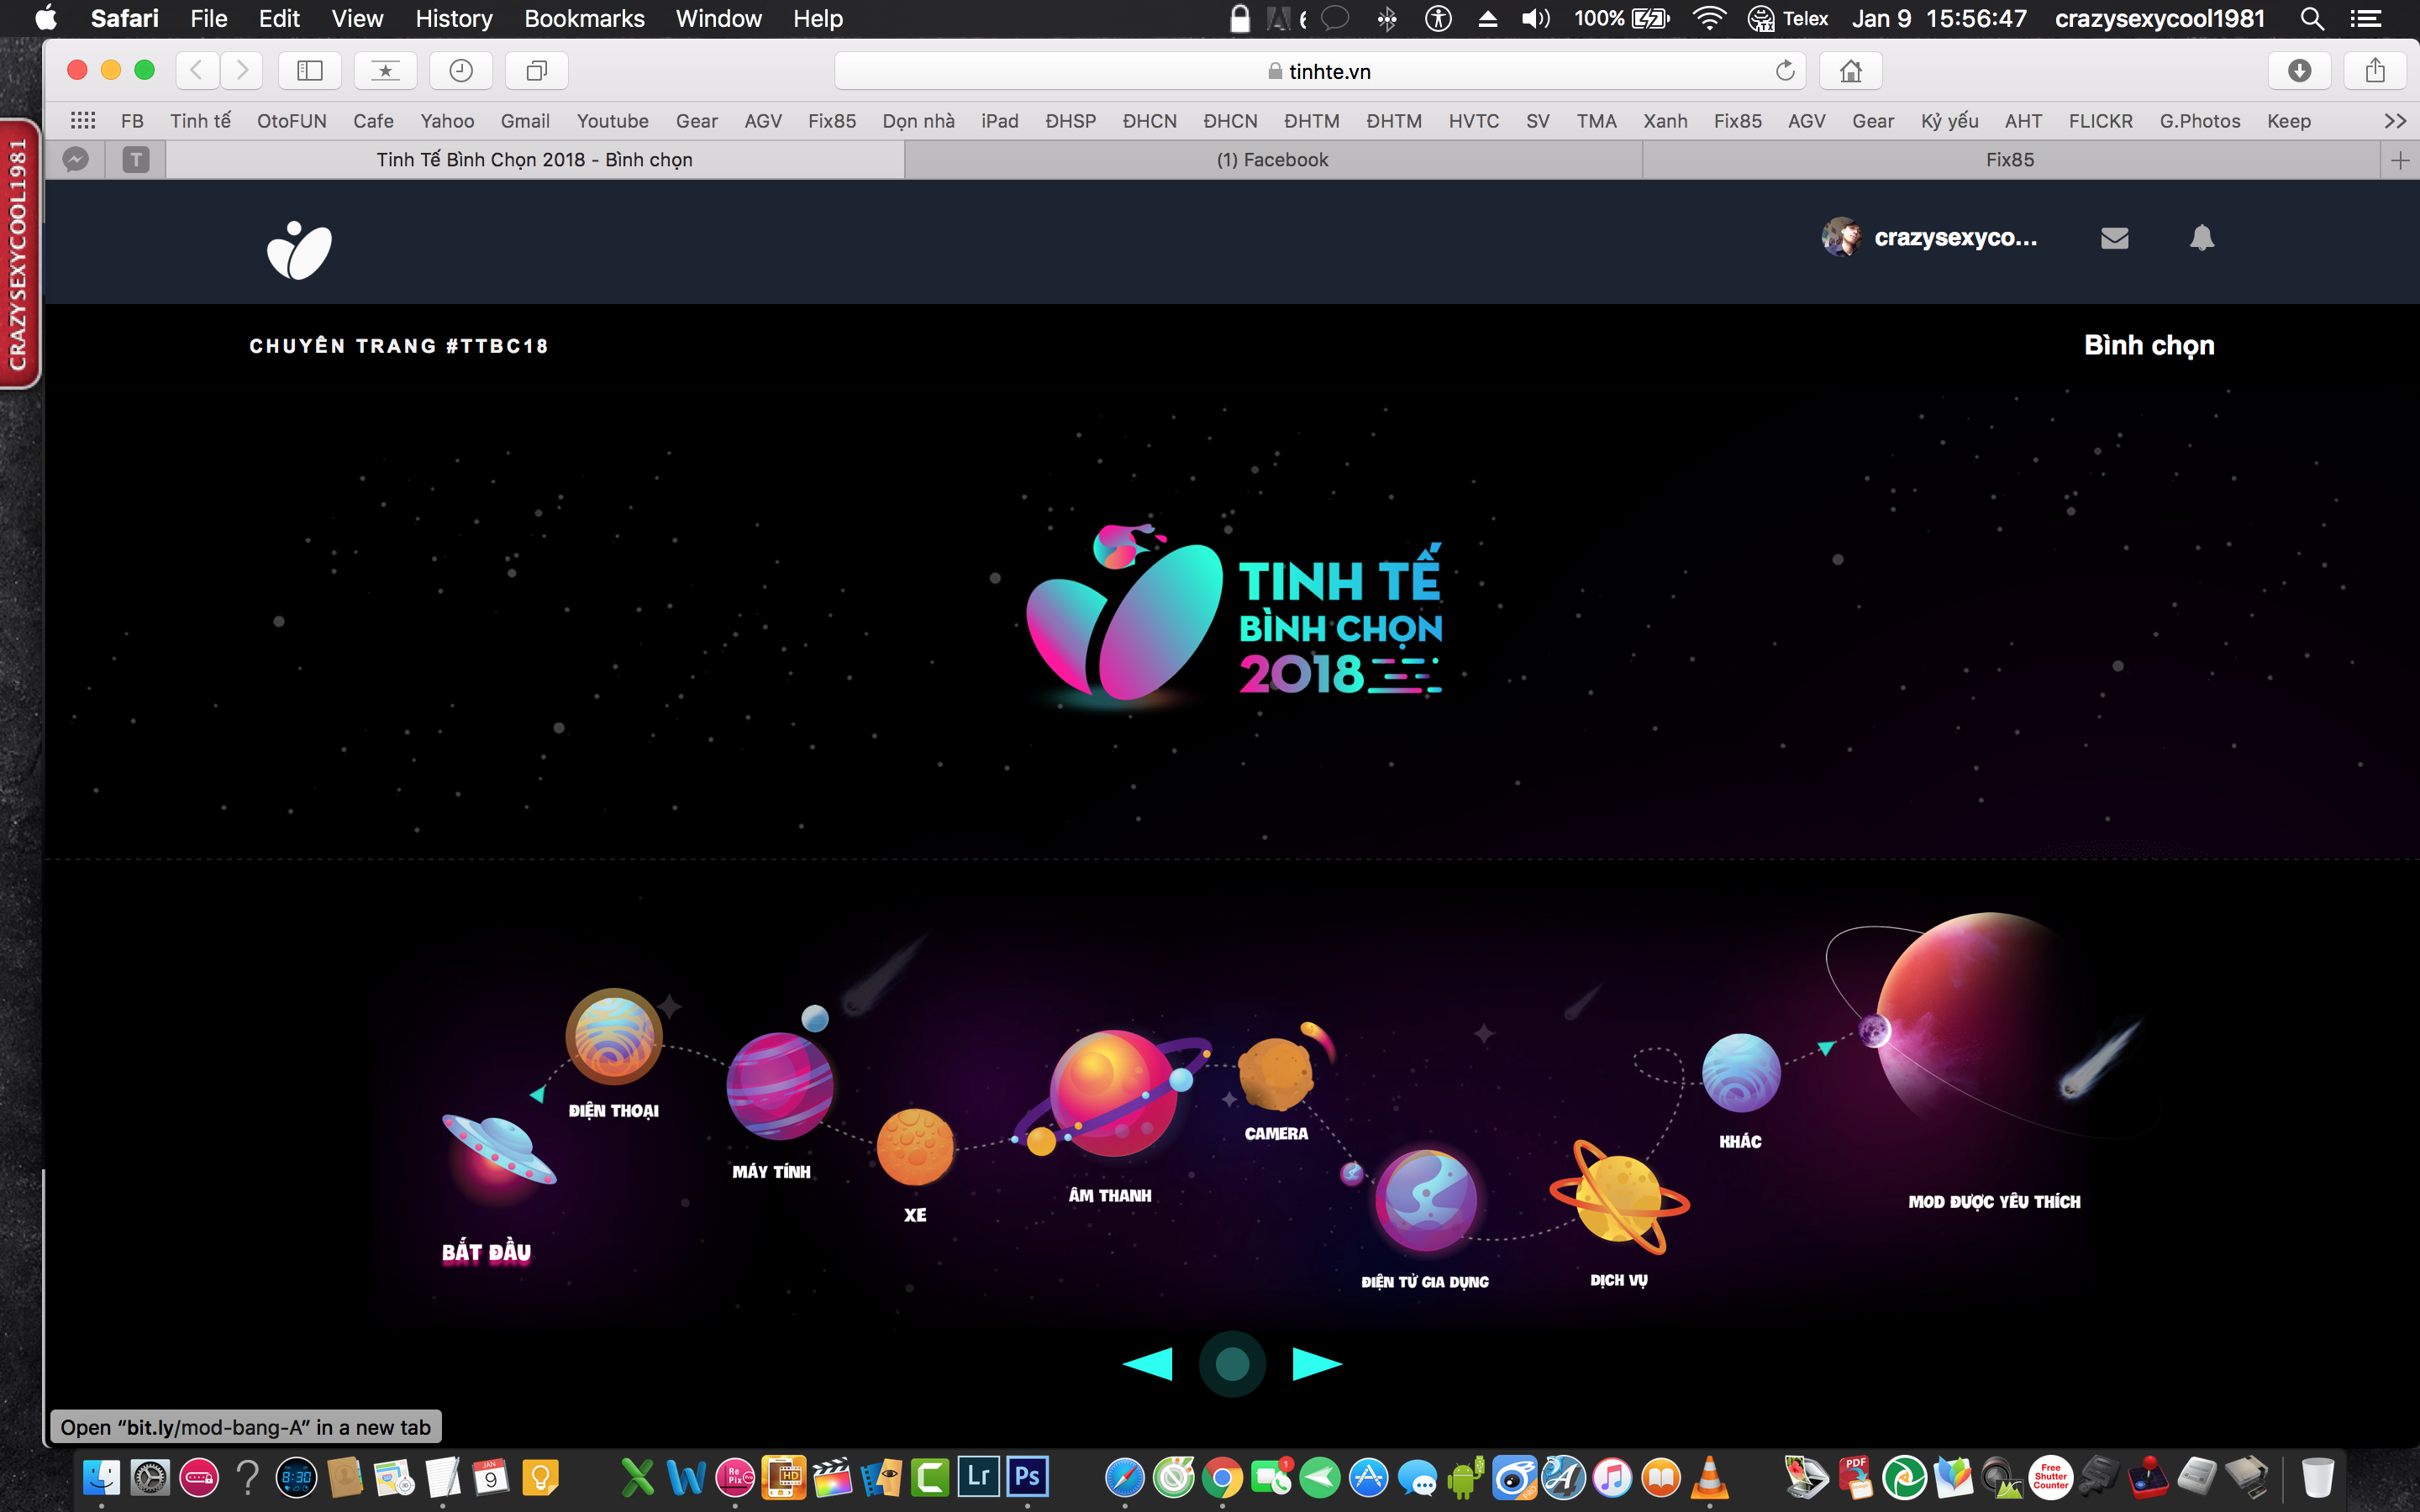
Task: Click the center round dot control
Action: [x=1232, y=1364]
